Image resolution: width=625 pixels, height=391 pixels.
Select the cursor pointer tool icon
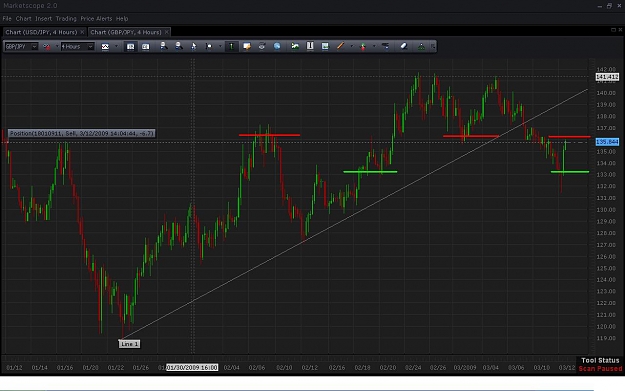click(x=194, y=46)
